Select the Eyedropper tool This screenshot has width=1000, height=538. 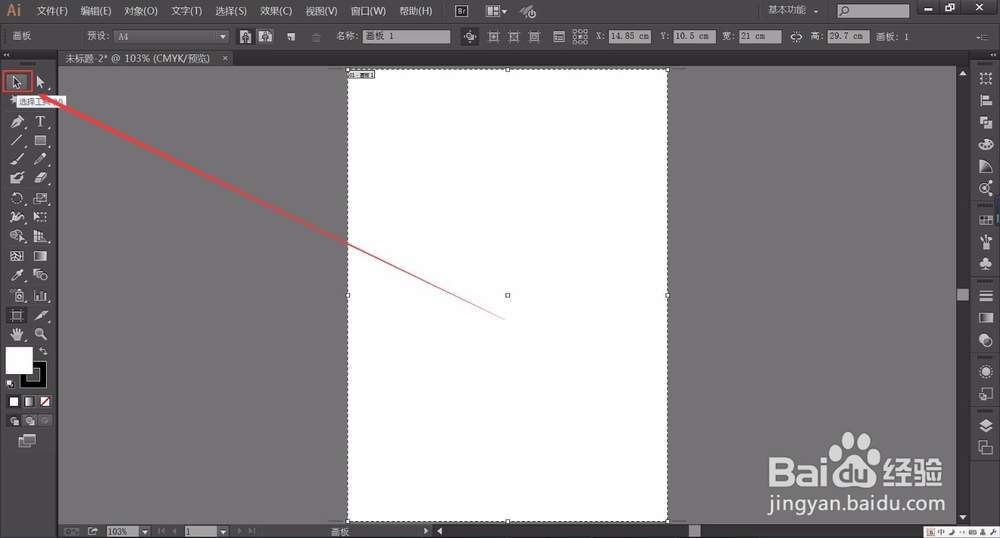coord(17,275)
